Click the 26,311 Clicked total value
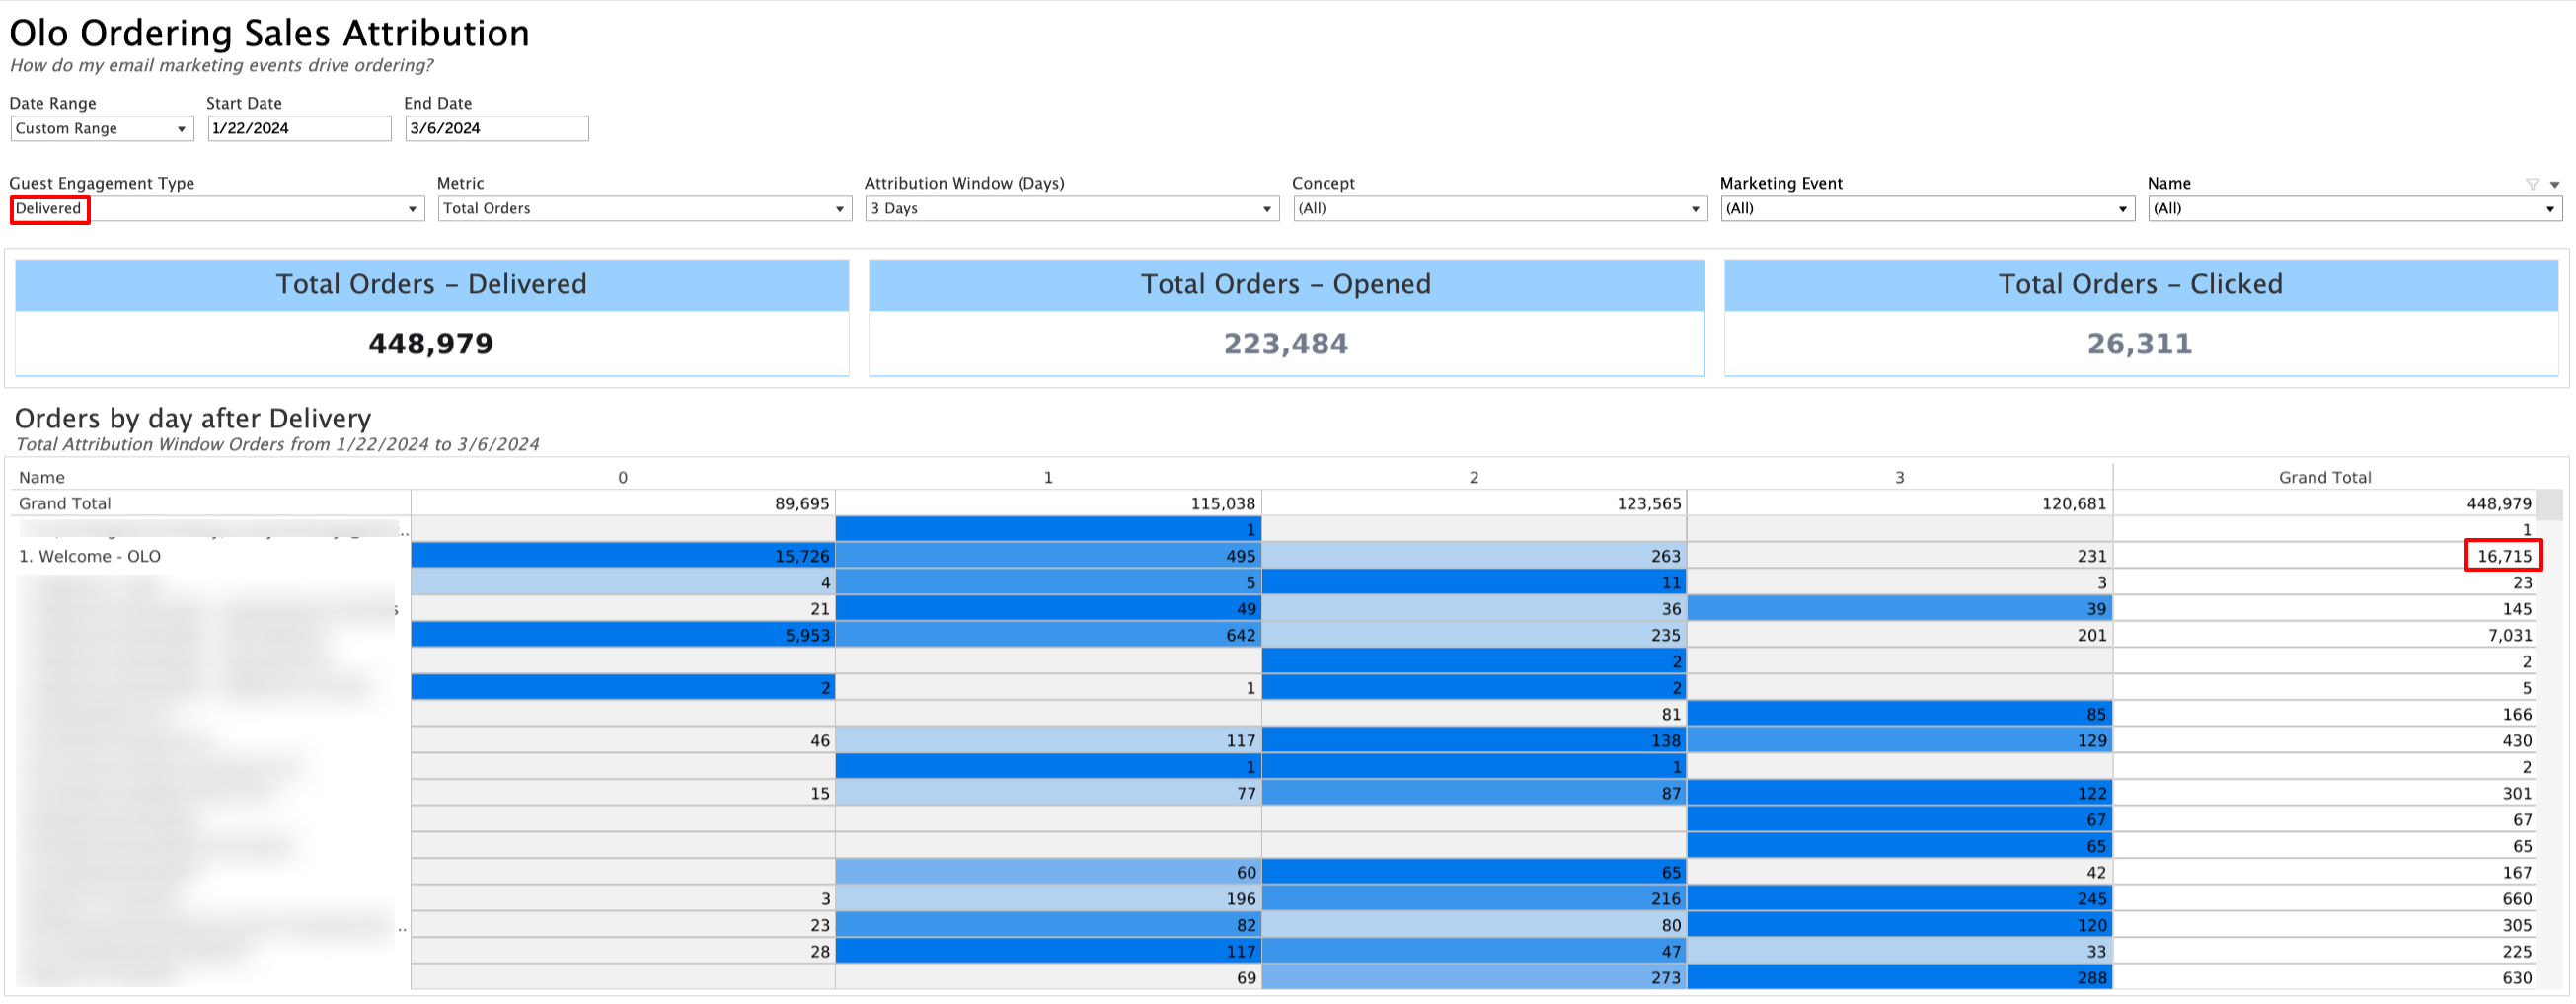This screenshot has height=1004, width=2576. tap(2139, 344)
